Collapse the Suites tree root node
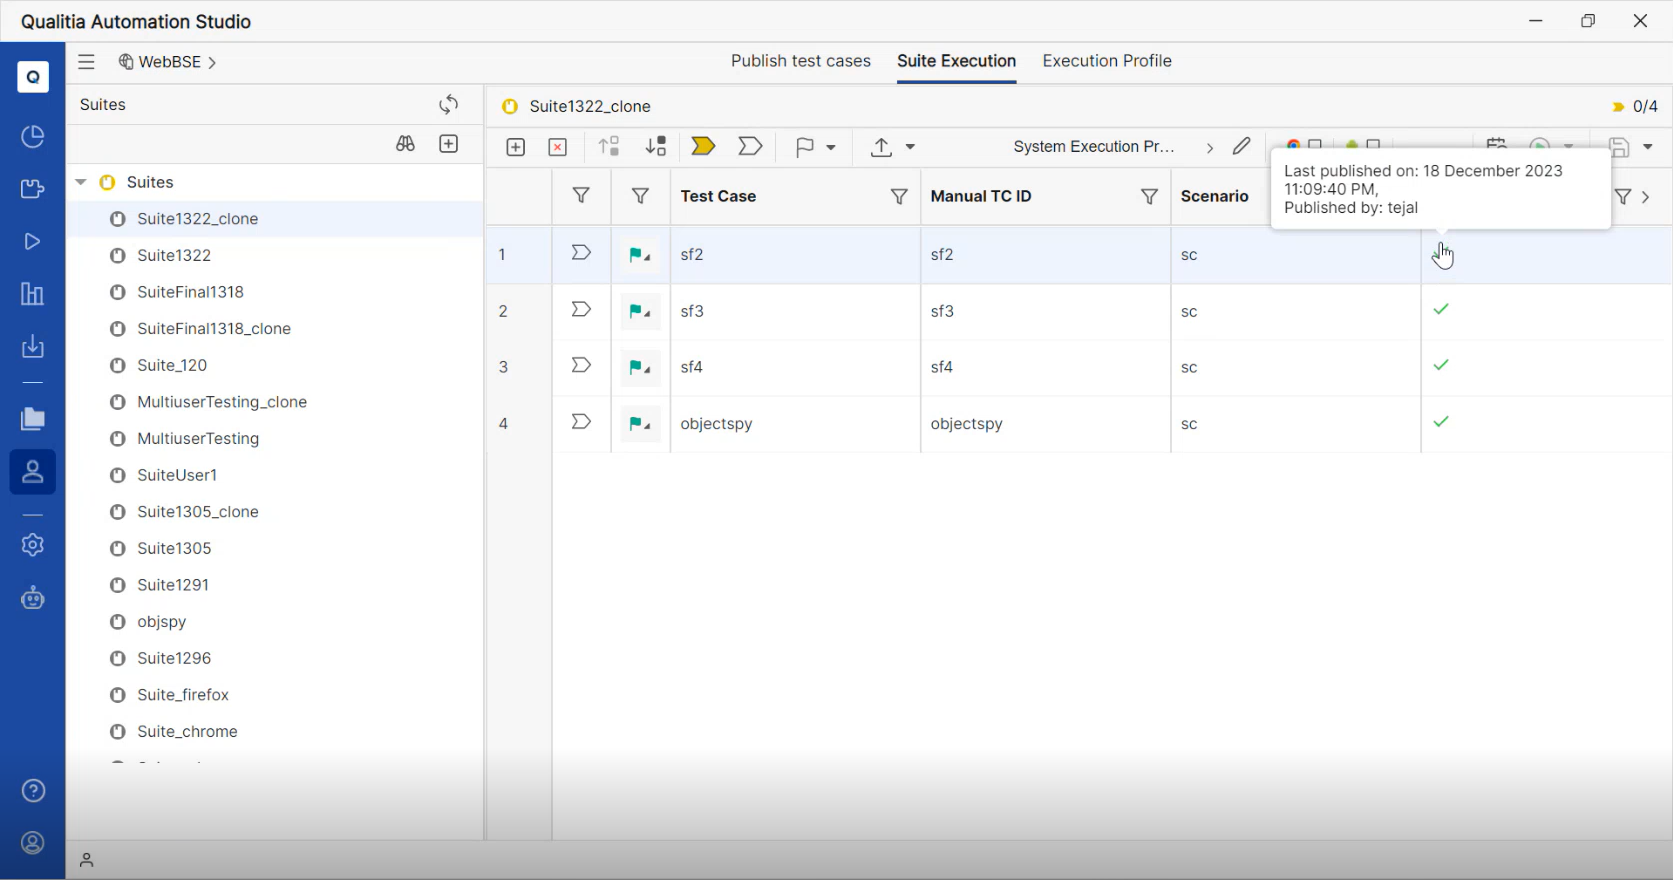The image size is (1673, 880). (81, 182)
